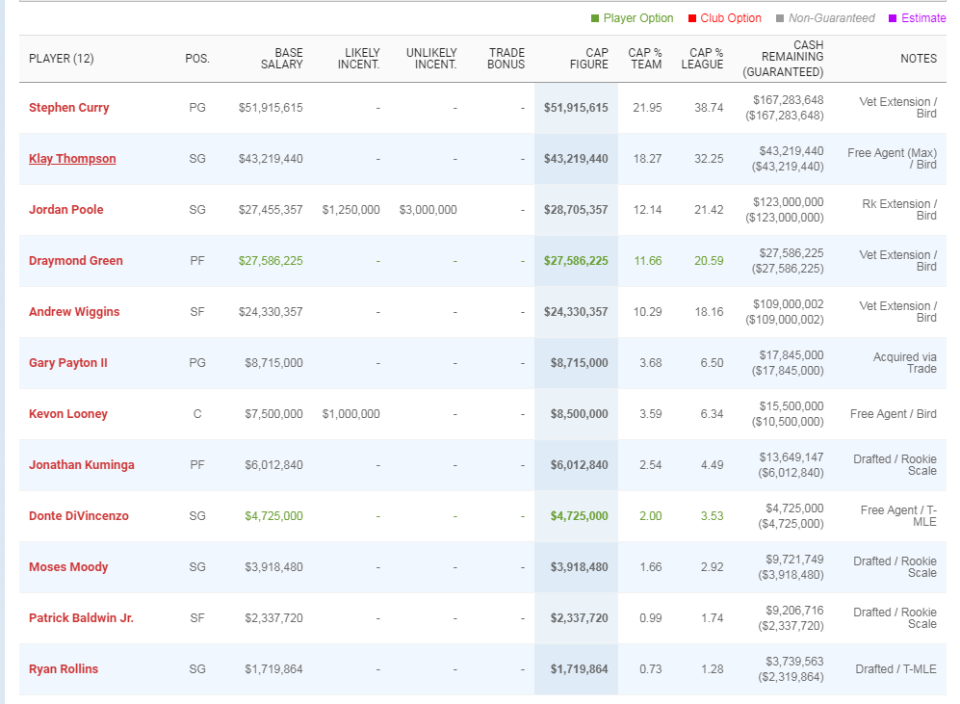Select Andrew Wiggins player link
Image resolution: width=960 pixels, height=704 pixels.
pyautogui.click(x=74, y=312)
